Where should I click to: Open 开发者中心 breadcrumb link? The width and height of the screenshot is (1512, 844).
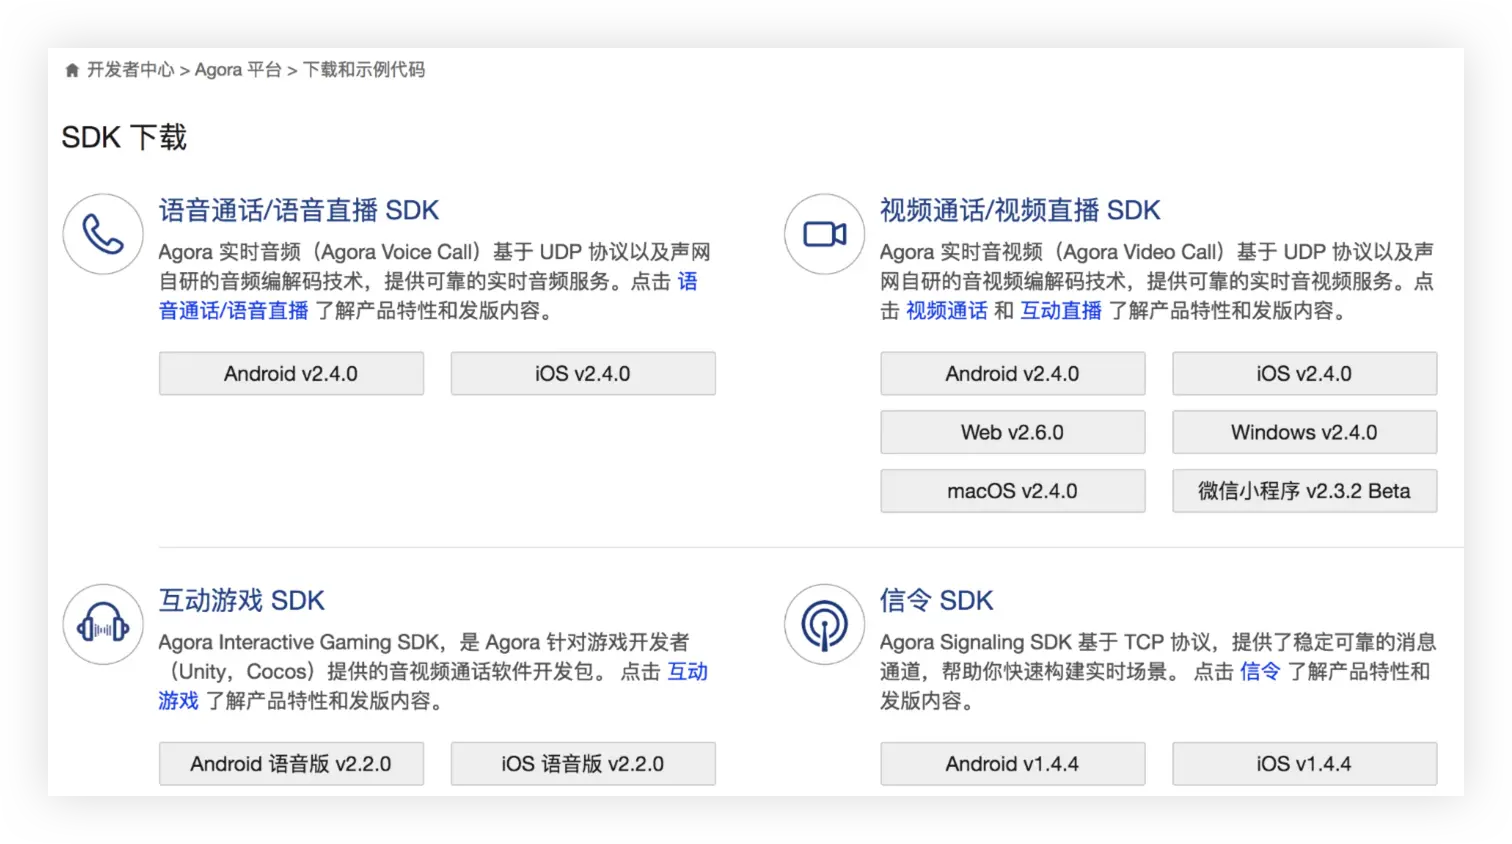coord(130,70)
